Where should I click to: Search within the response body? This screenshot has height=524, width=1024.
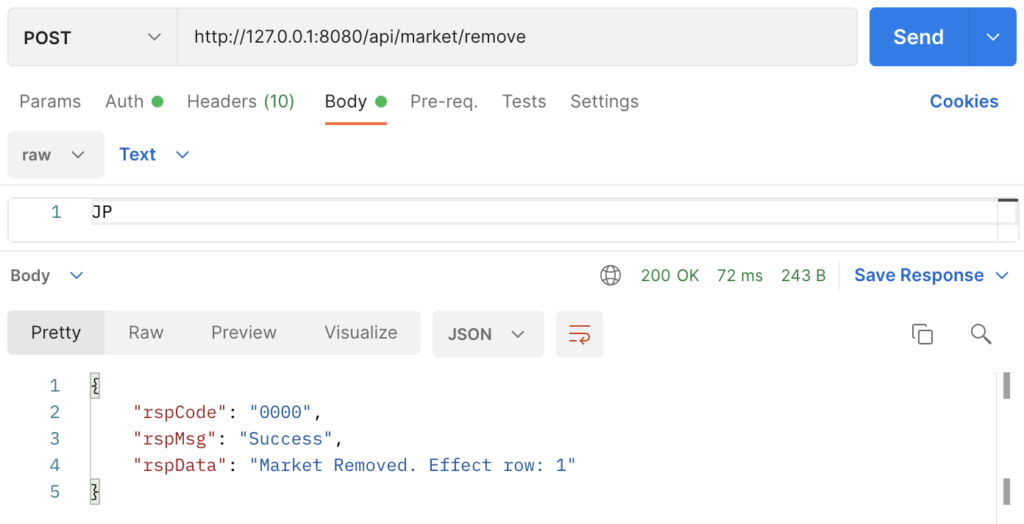pos(981,334)
